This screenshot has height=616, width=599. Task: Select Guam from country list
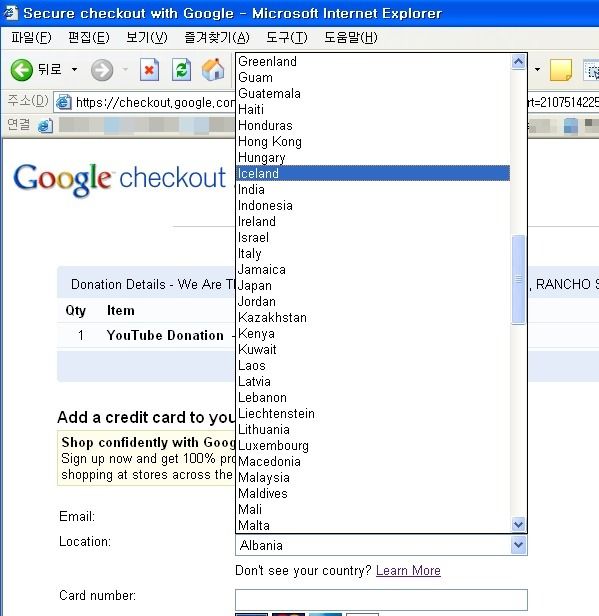(373, 77)
